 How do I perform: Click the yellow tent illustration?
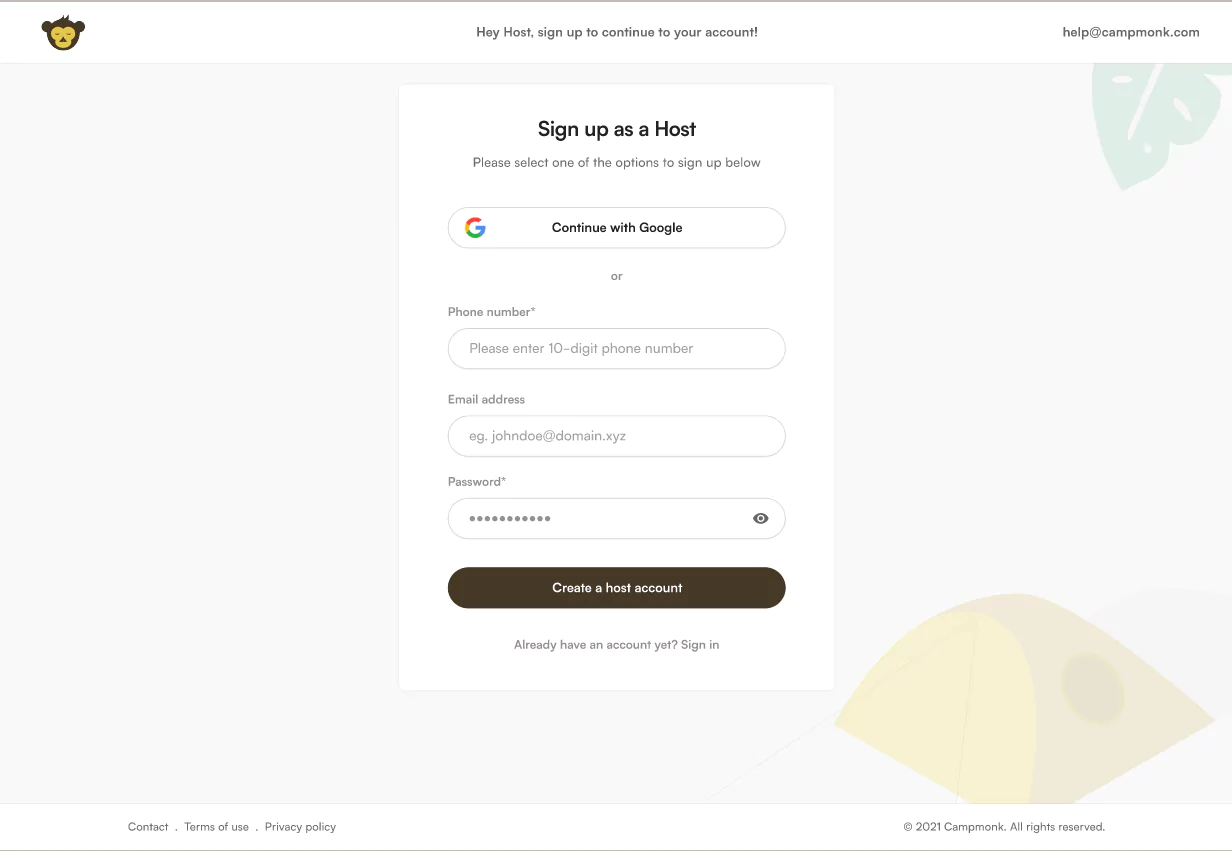pyautogui.click(x=960, y=700)
